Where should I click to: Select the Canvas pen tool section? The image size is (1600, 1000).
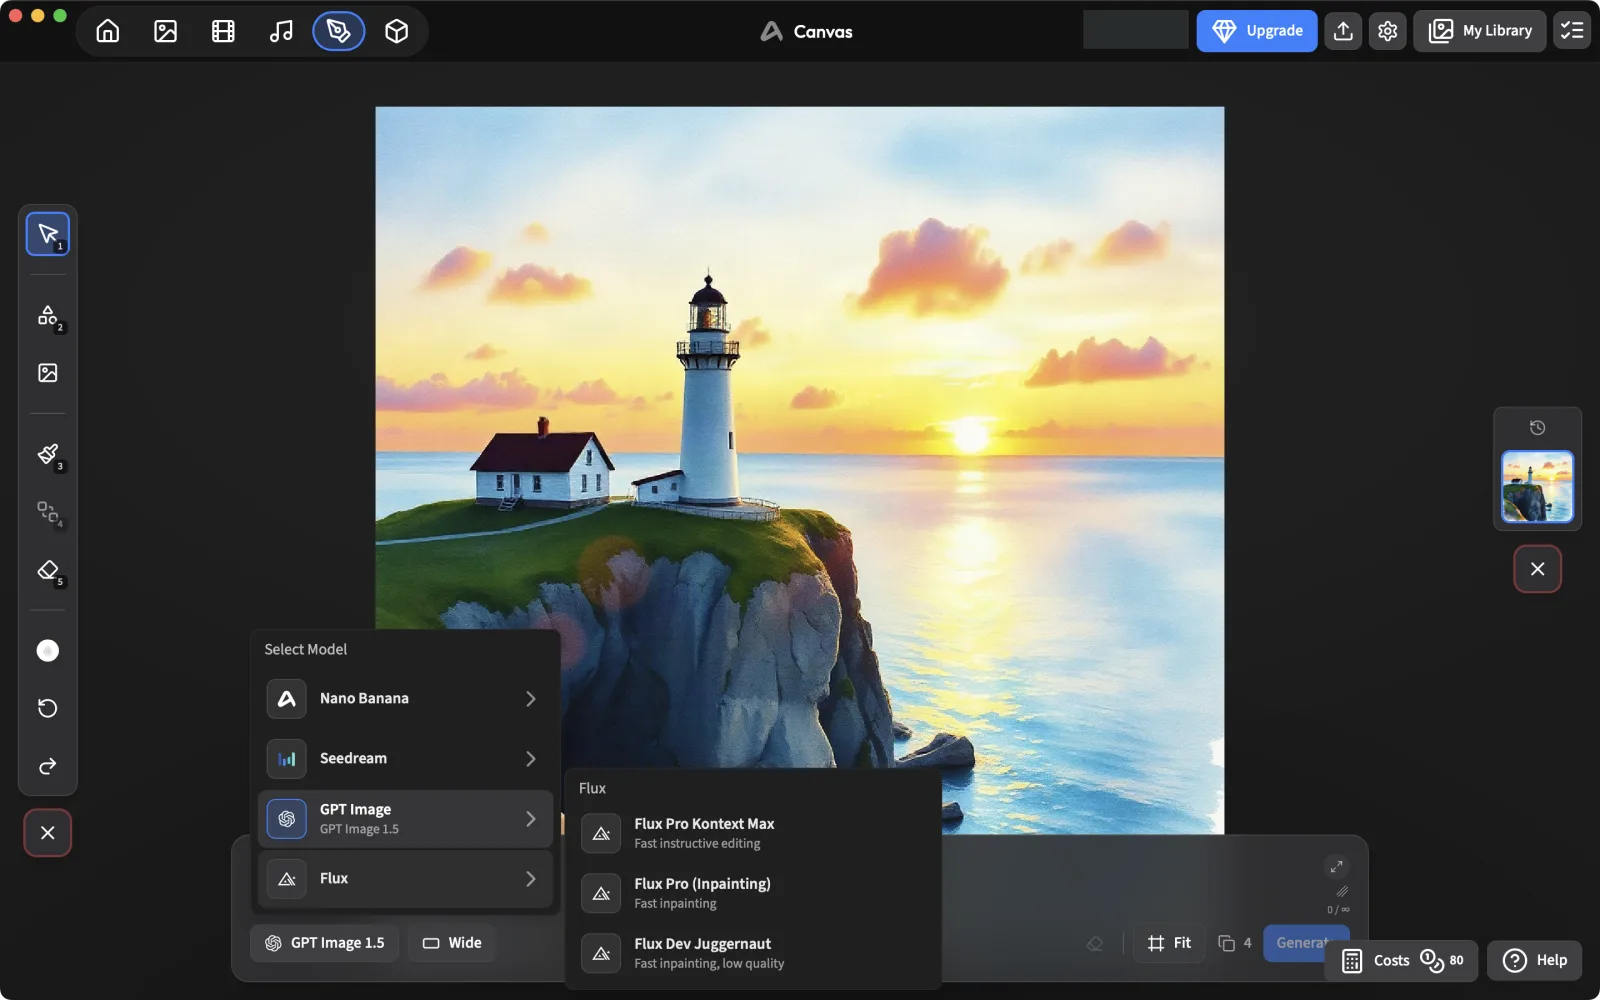pos(339,31)
